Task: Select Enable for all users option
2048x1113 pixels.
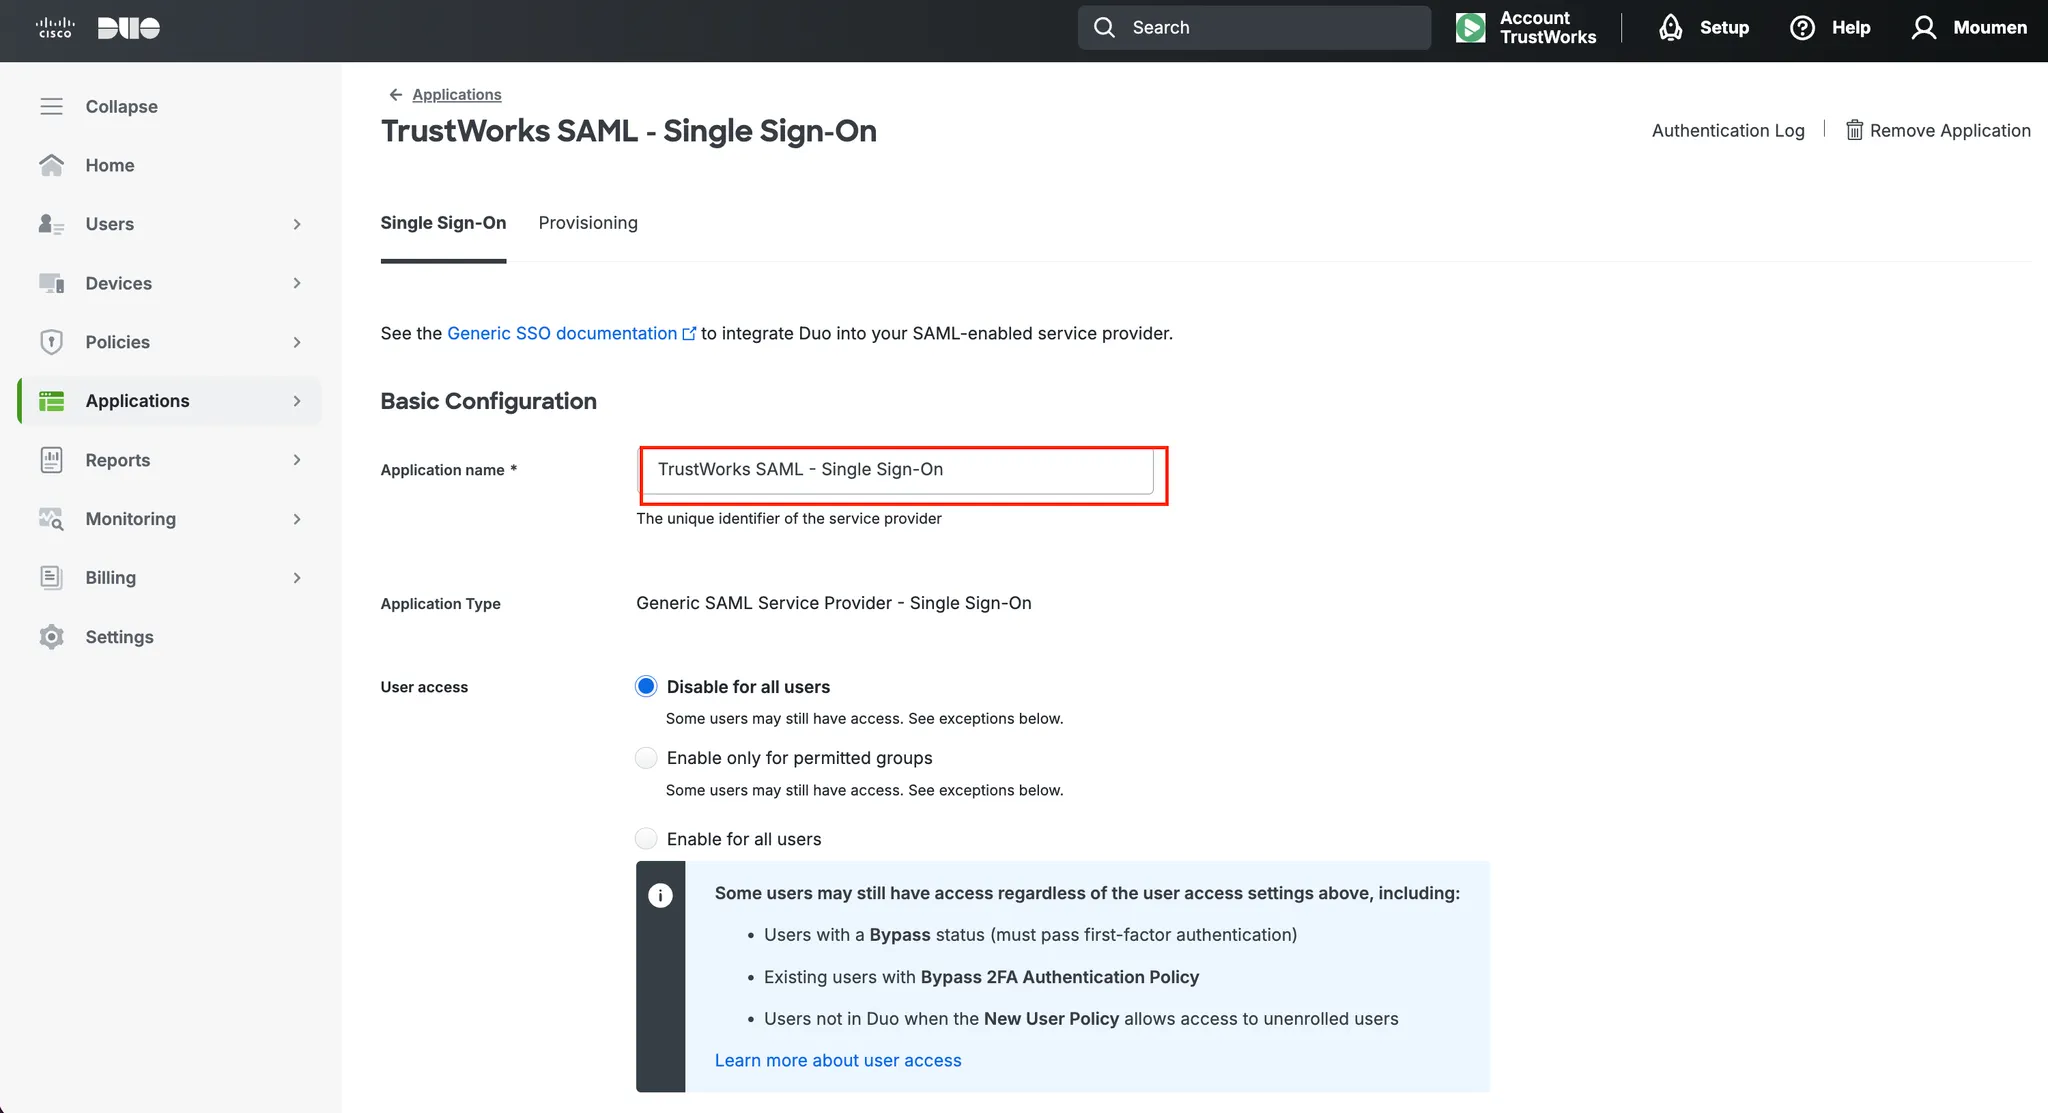Action: [646, 839]
